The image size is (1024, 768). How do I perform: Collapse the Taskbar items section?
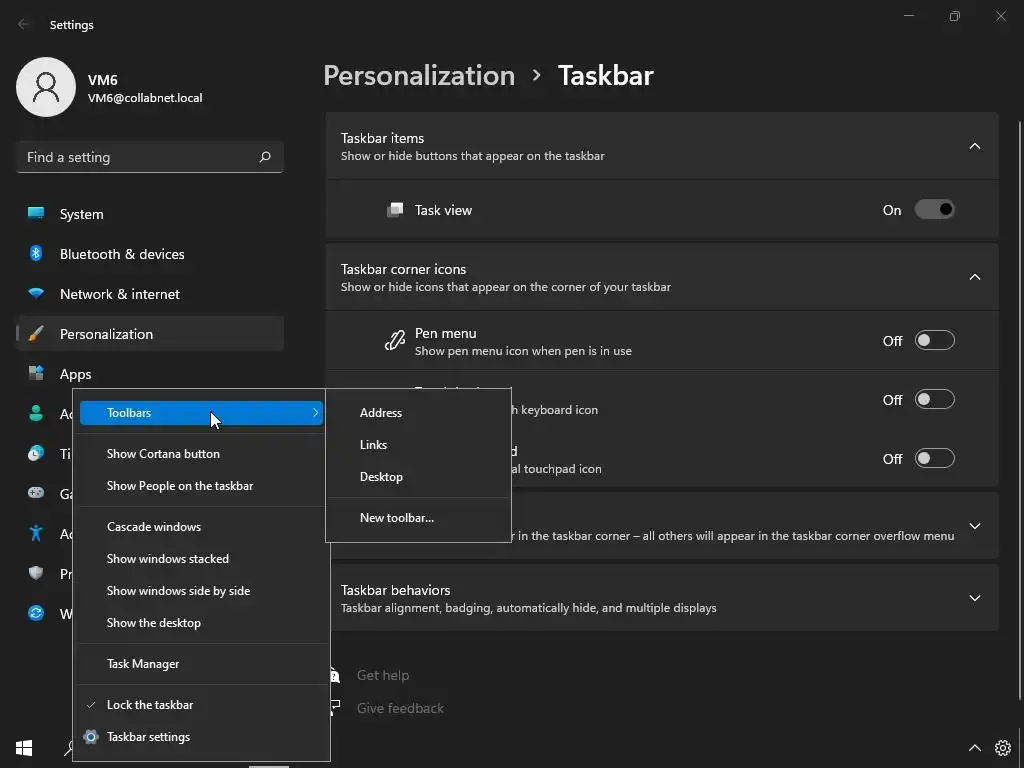974,146
